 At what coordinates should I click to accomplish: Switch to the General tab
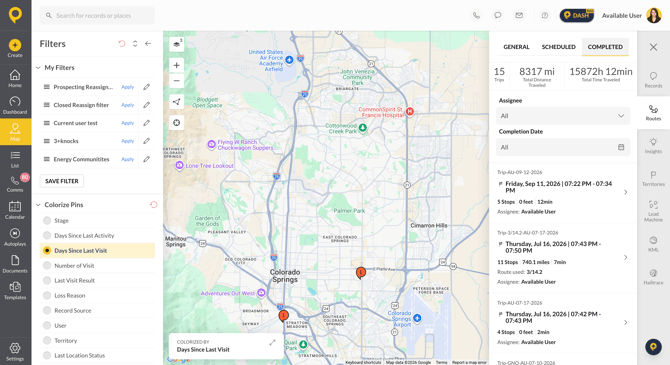[516, 47]
